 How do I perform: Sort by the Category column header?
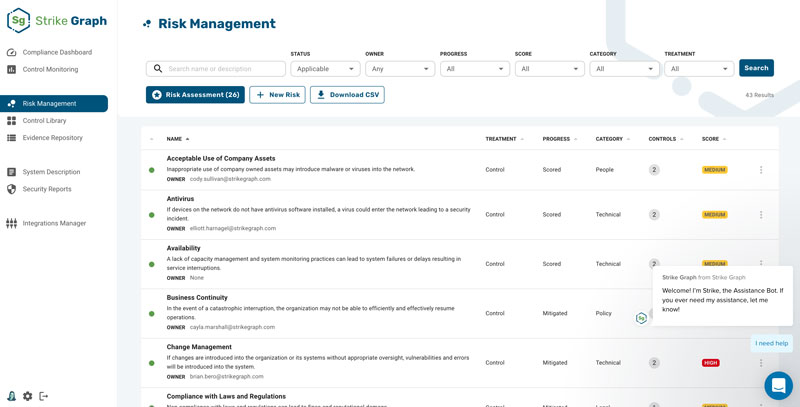tap(613, 139)
